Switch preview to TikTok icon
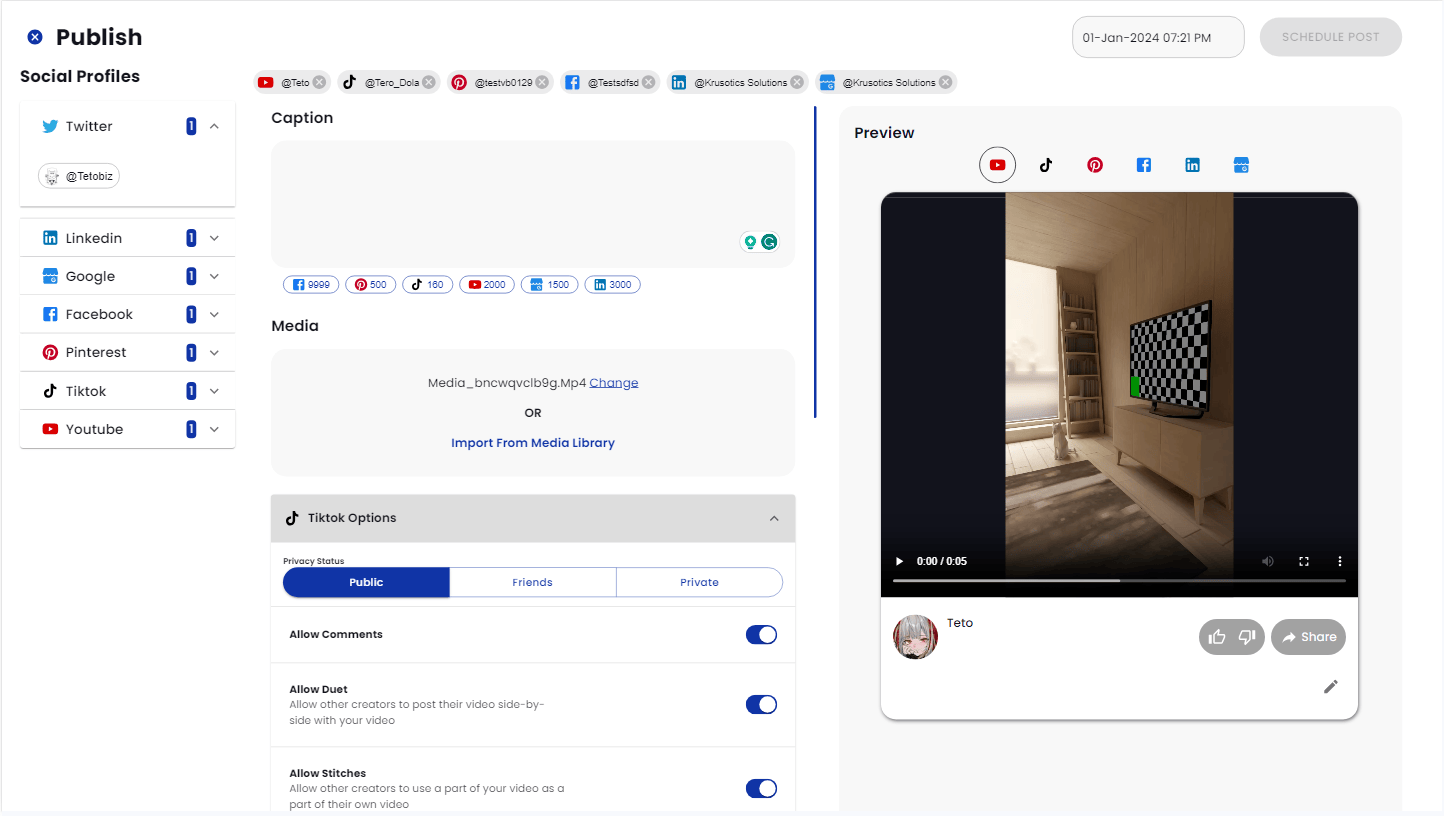This screenshot has height=816, width=1444. point(1046,165)
